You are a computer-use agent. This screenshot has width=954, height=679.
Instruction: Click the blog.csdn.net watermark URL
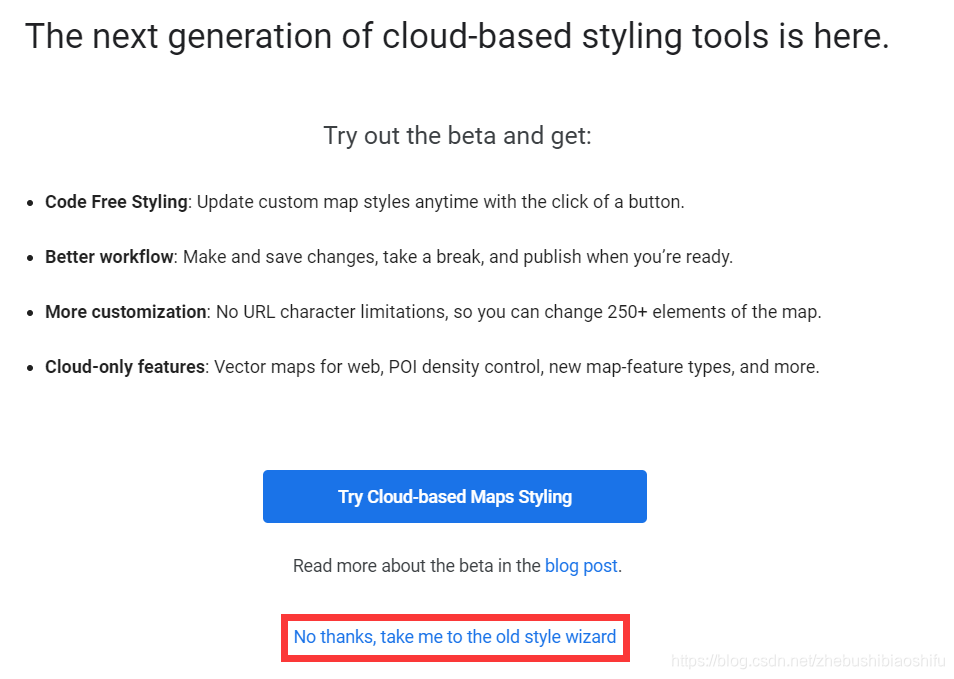(808, 661)
